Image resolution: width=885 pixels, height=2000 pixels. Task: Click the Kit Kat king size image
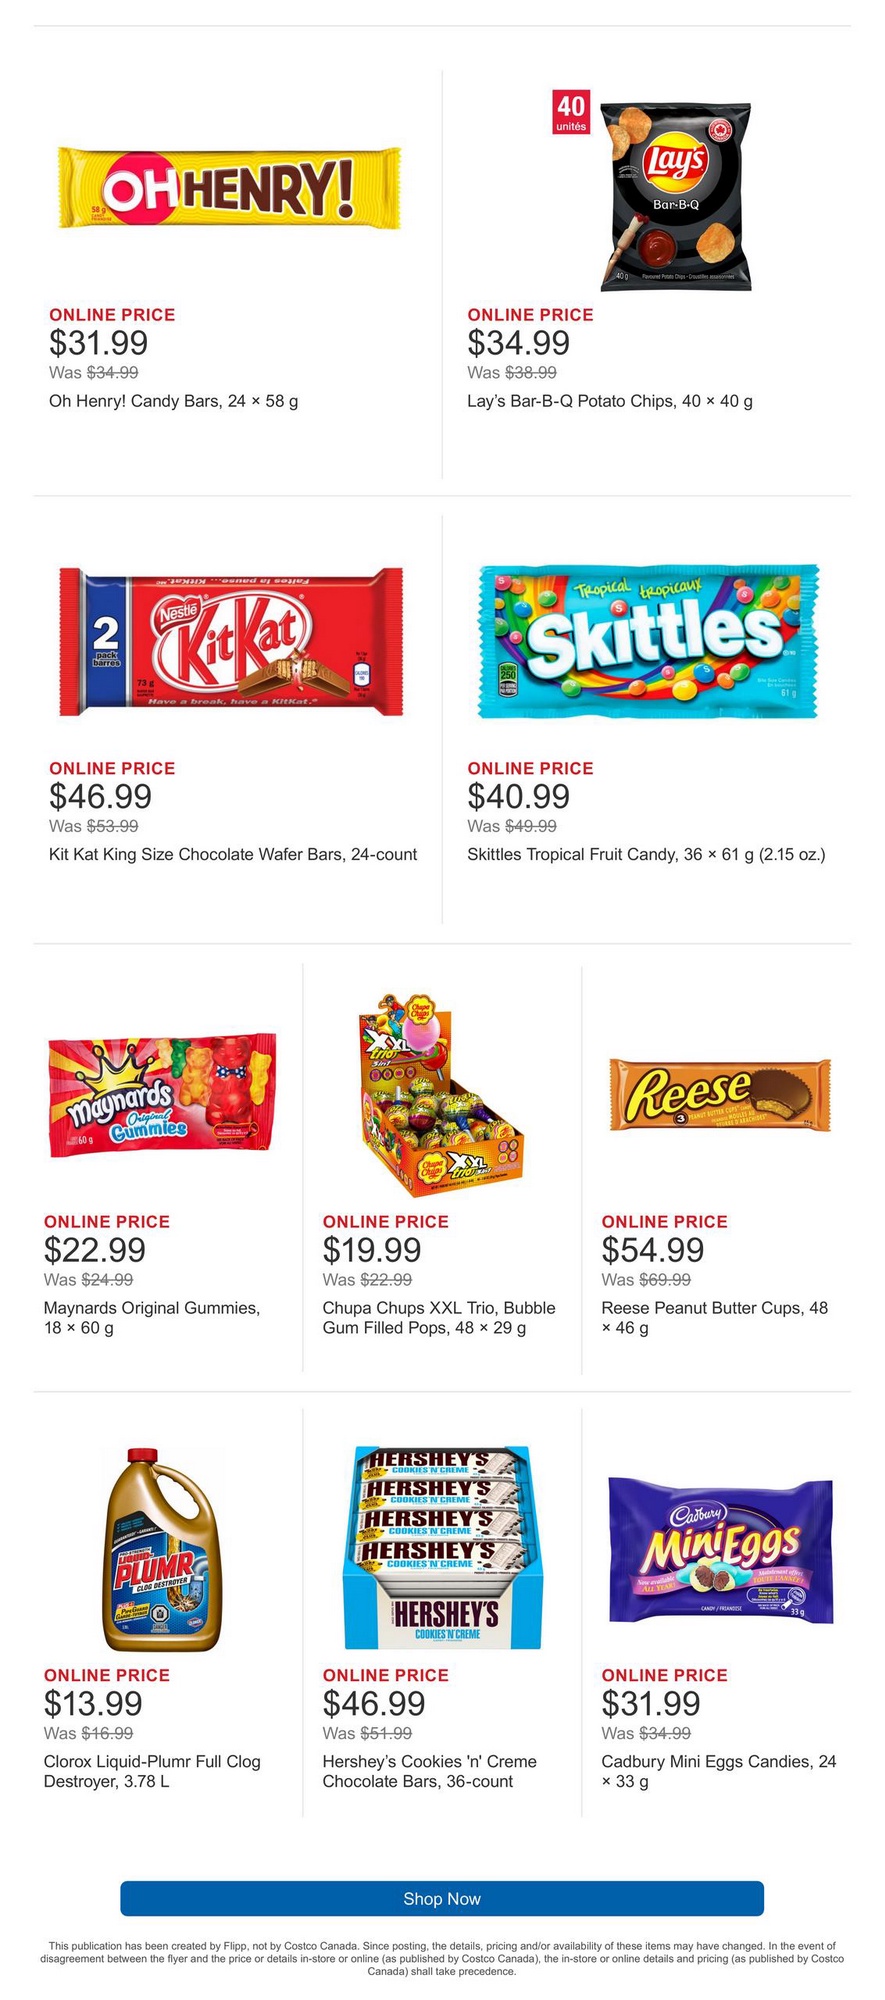click(231, 641)
